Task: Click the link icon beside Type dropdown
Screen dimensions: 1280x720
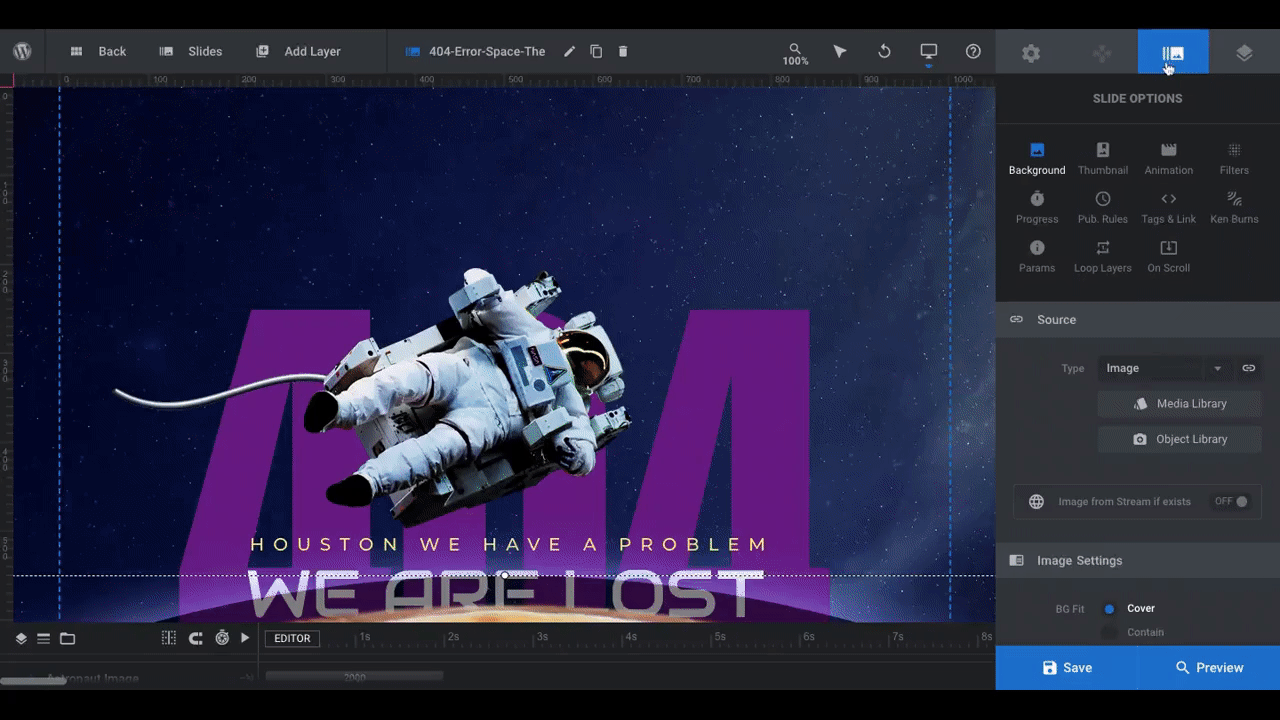Action: pyautogui.click(x=1249, y=368)
